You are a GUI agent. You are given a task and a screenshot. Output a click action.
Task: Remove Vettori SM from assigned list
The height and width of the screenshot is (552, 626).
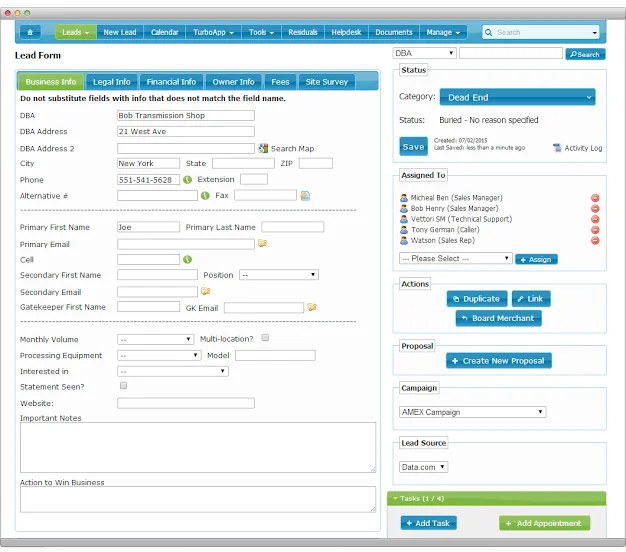595,219
